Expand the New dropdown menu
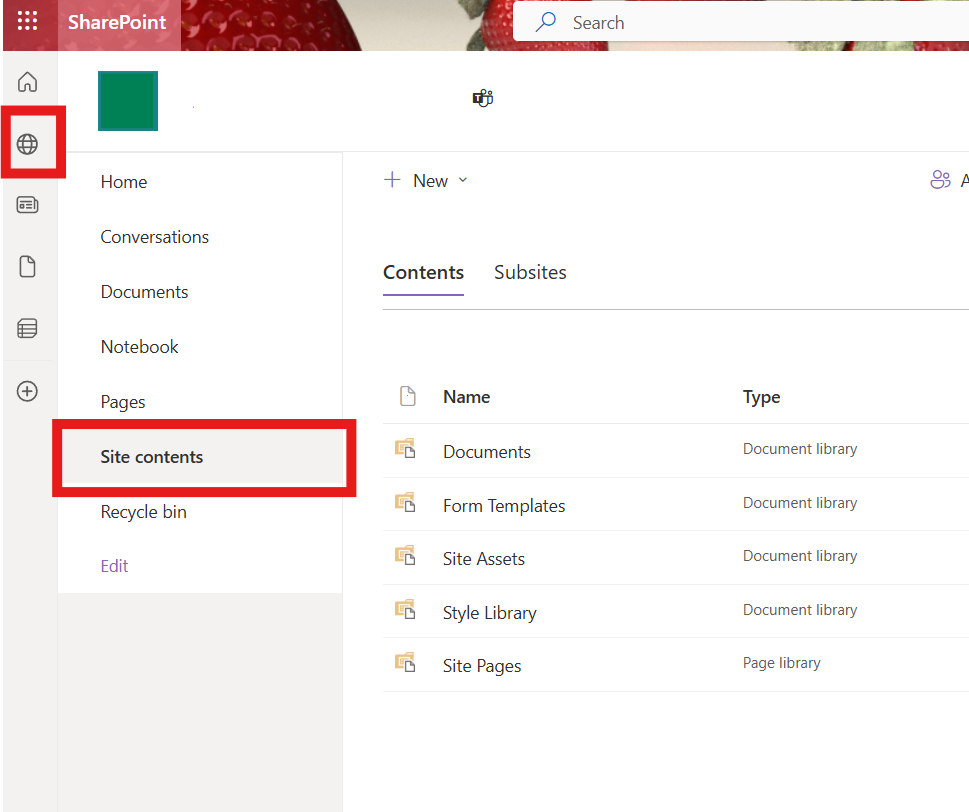 tap(427, 181)
